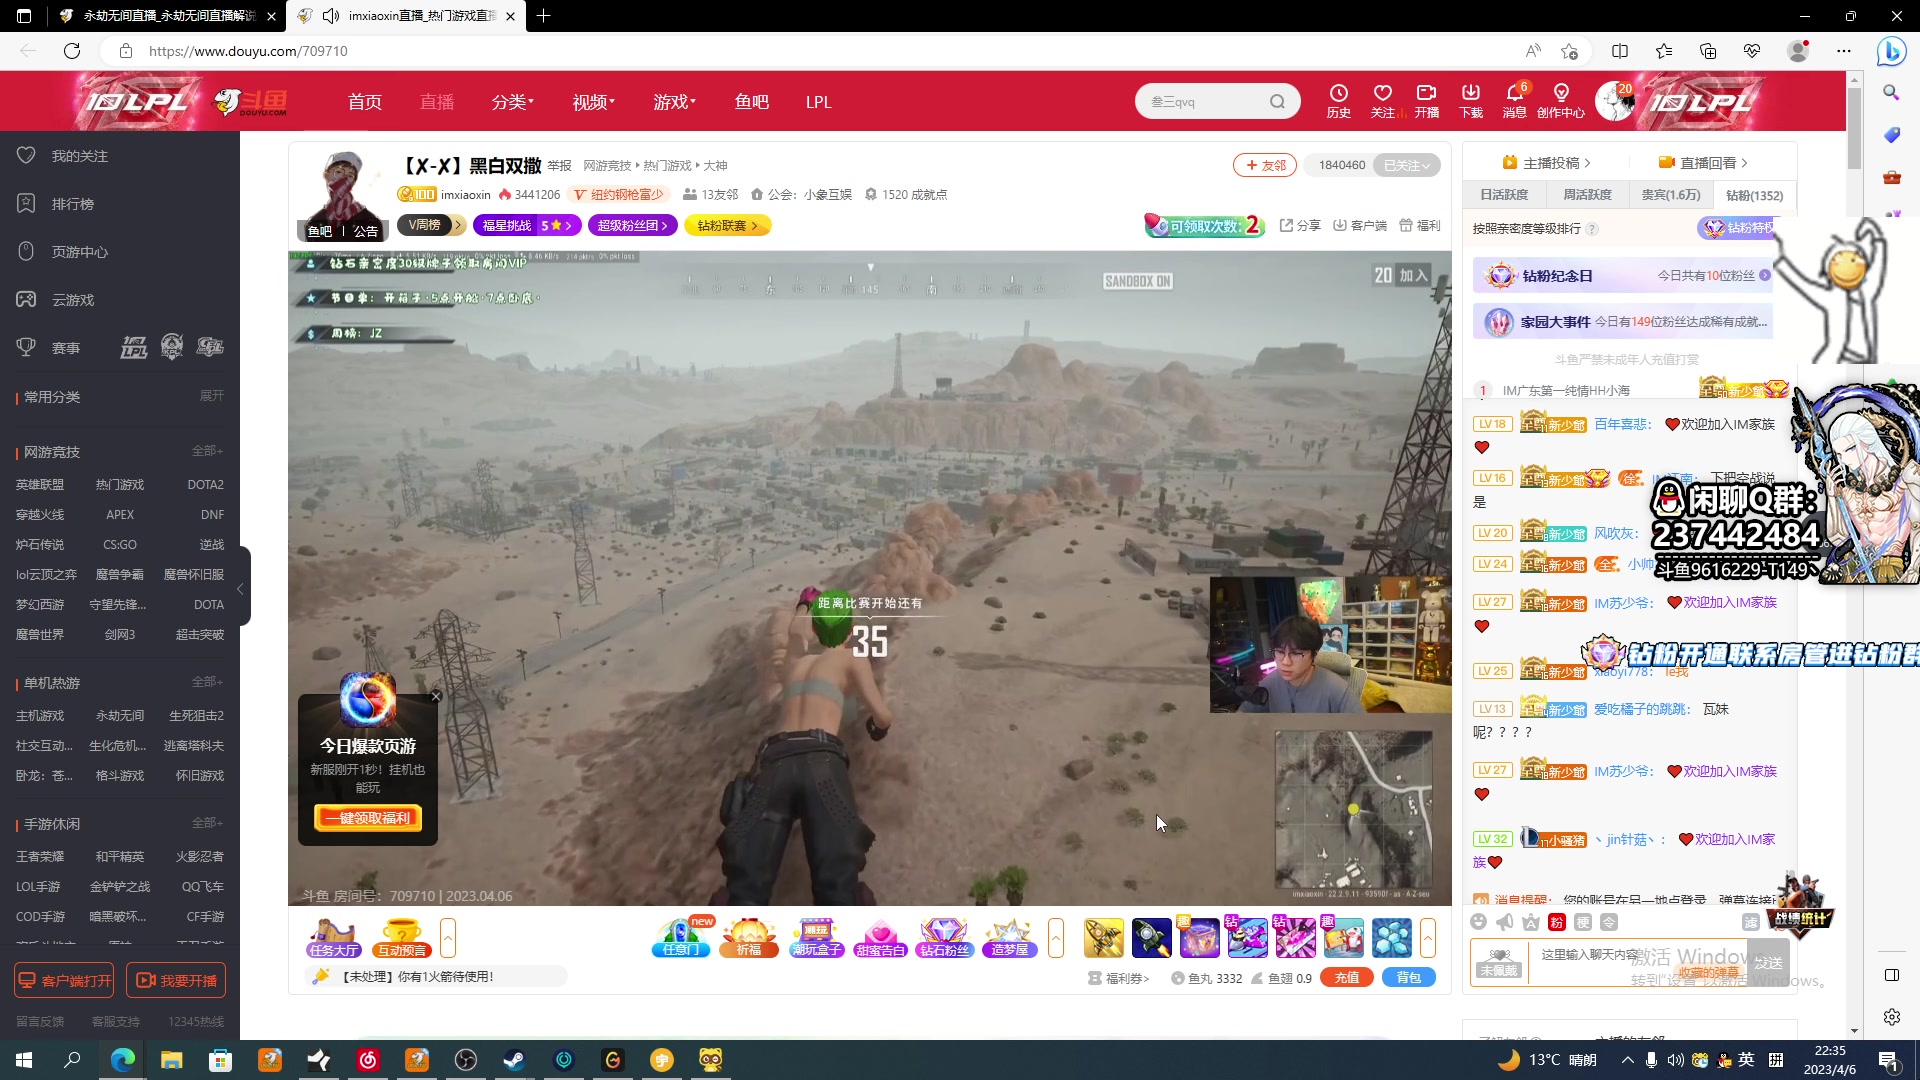Expand the 分类 navigation dropdown
The height and width of the screenshot is (1080, 1920).
(x=512, y=102)
